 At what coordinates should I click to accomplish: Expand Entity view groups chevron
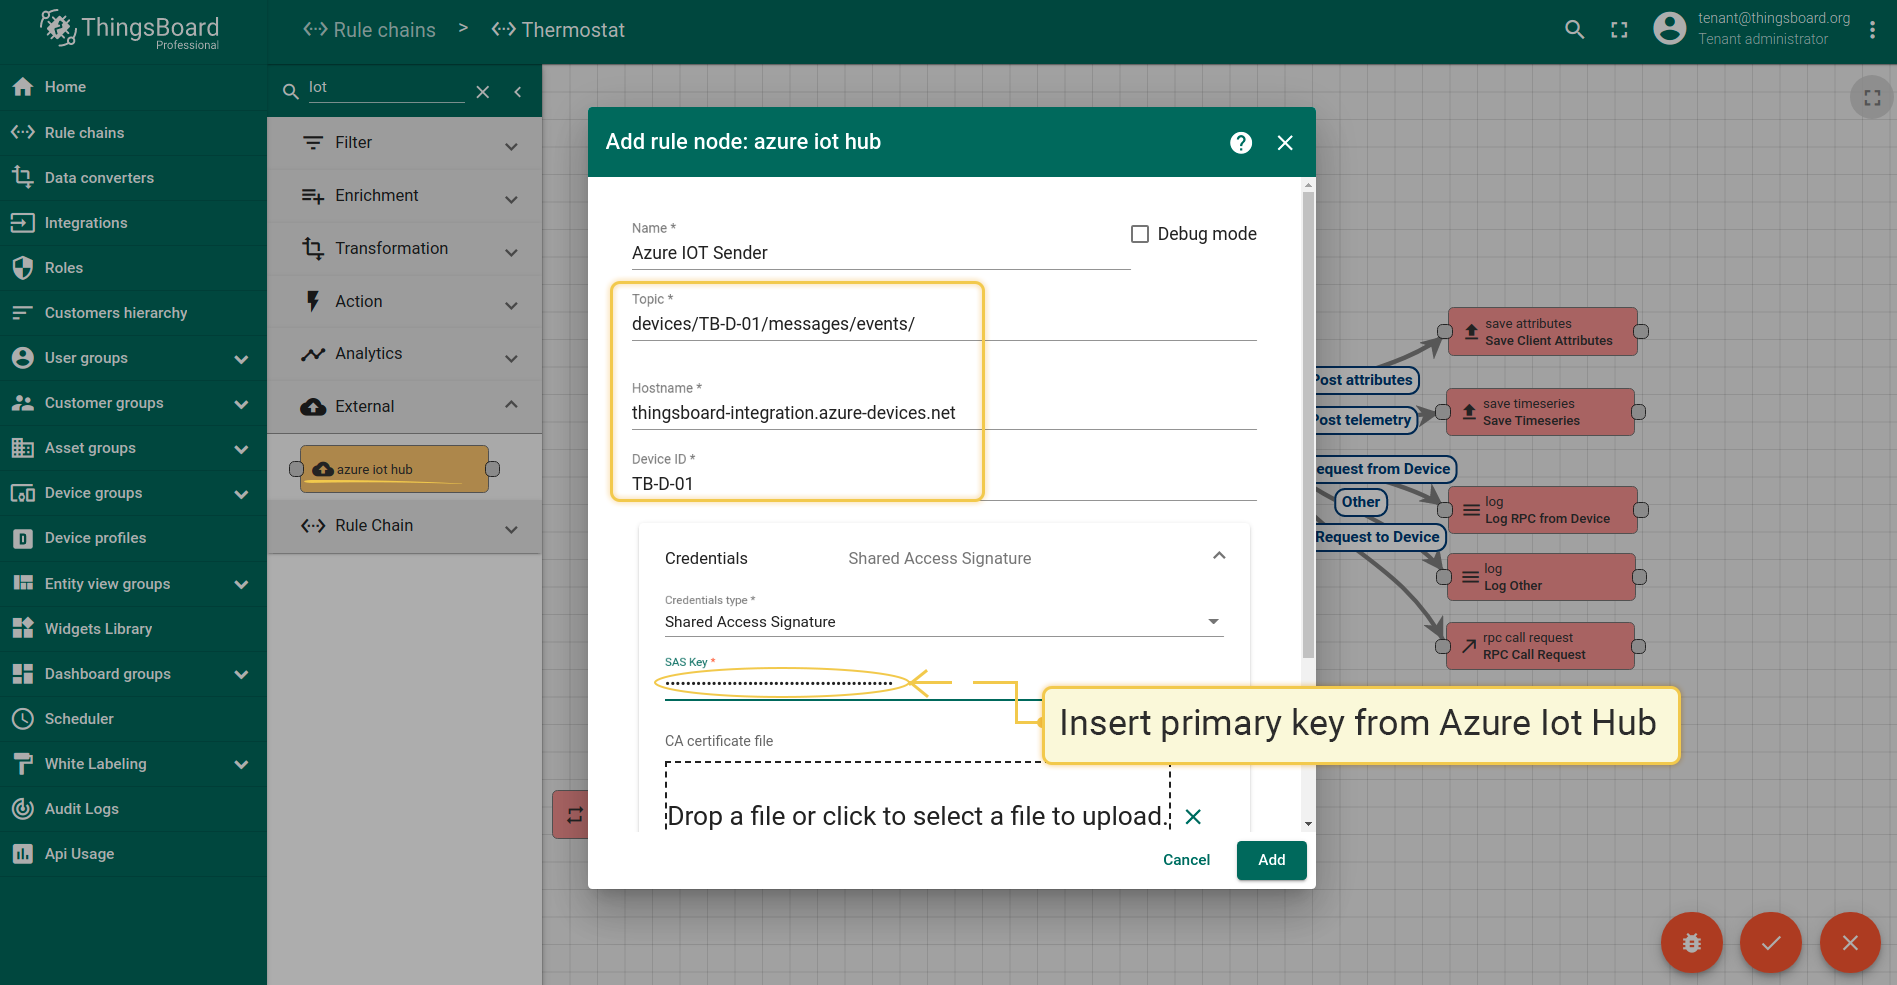(241, 584)
